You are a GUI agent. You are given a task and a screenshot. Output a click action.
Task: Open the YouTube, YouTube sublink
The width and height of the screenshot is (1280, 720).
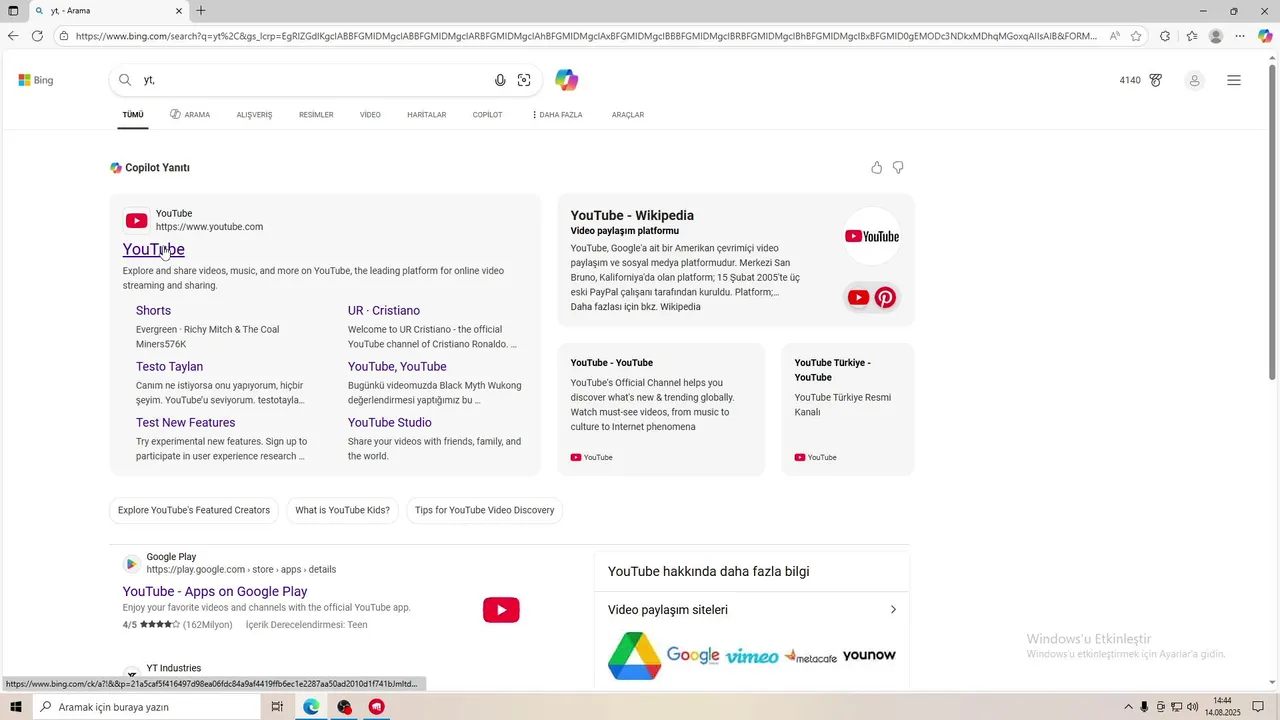397,367
